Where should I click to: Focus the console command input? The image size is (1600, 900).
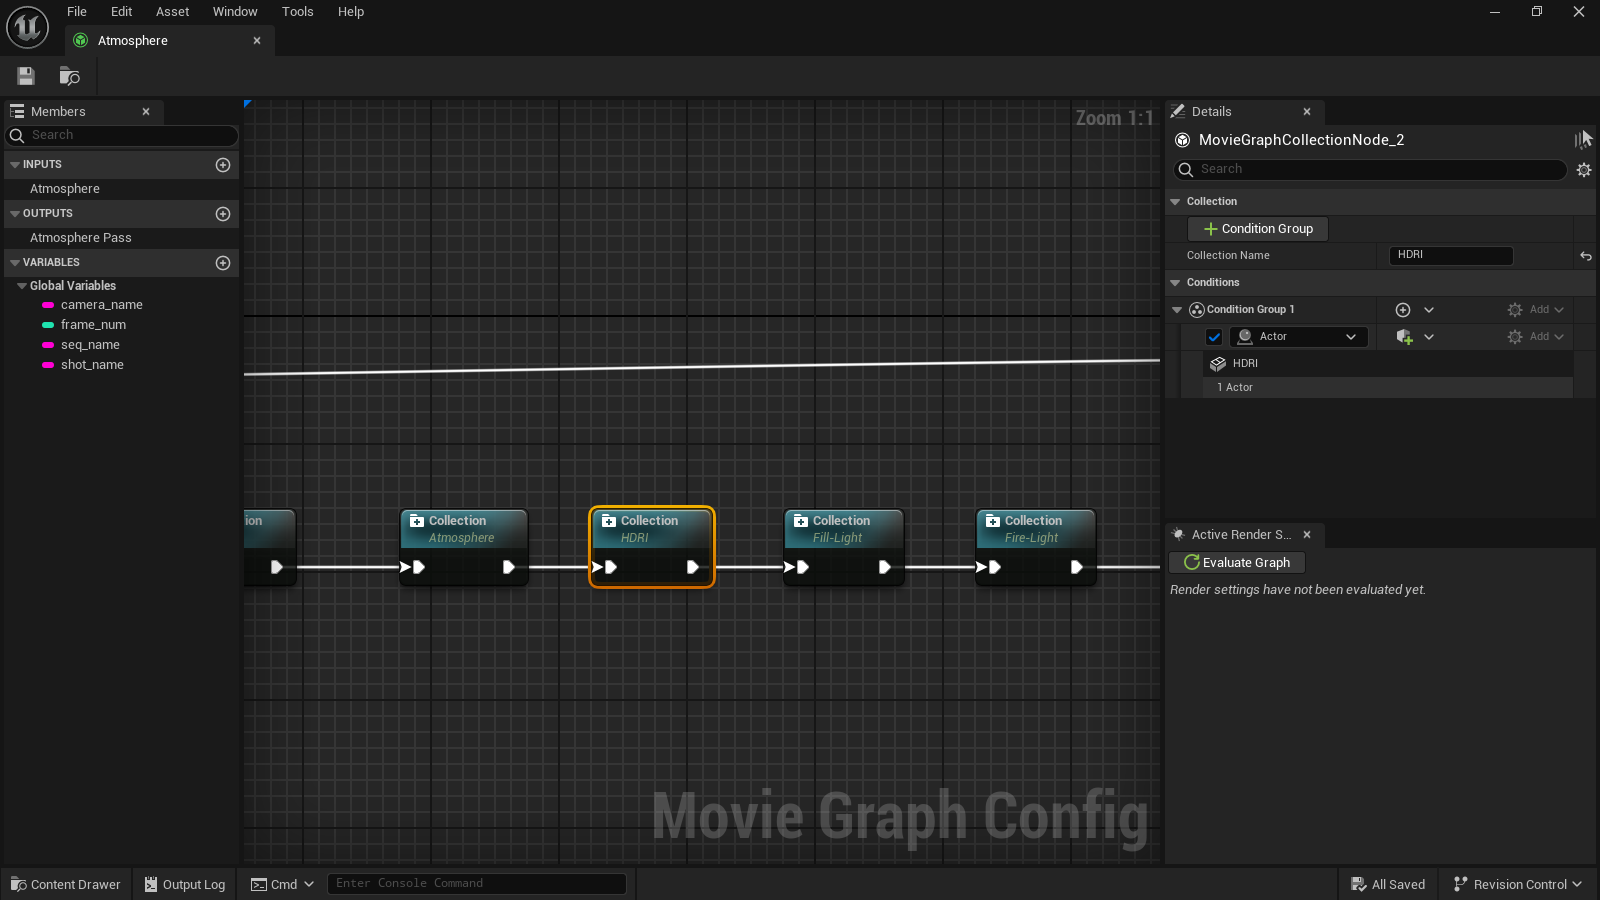pyautogui.click(x=476, y=884)
